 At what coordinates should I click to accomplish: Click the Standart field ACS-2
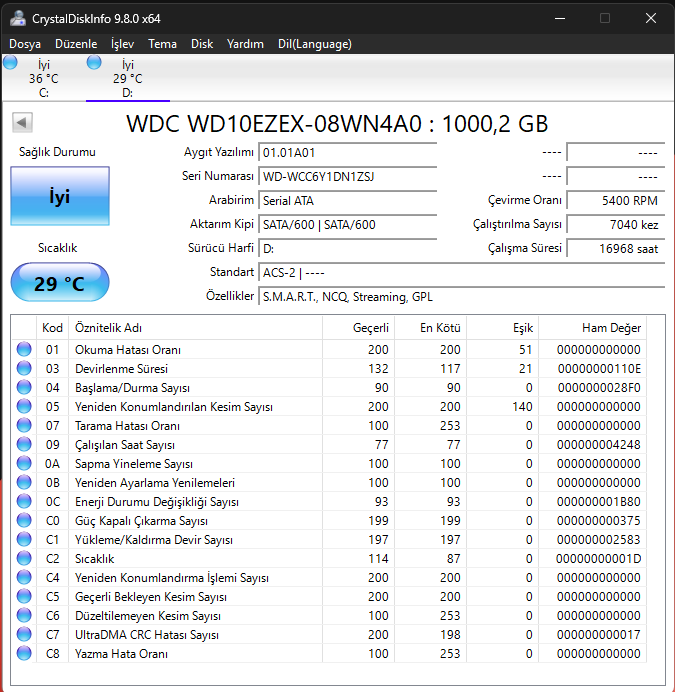coord(462,272)
